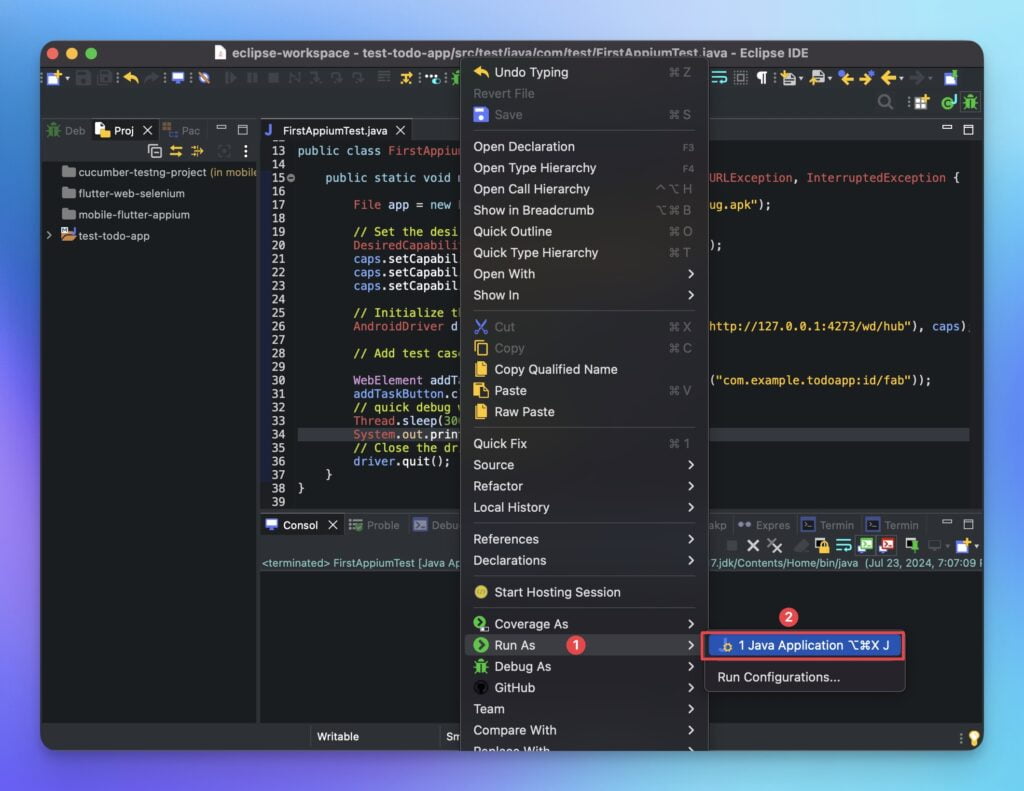Screen dimensions: 1024x791
Task: Open the New wizard dropdown arrow
Action: [x=67, y=78]
